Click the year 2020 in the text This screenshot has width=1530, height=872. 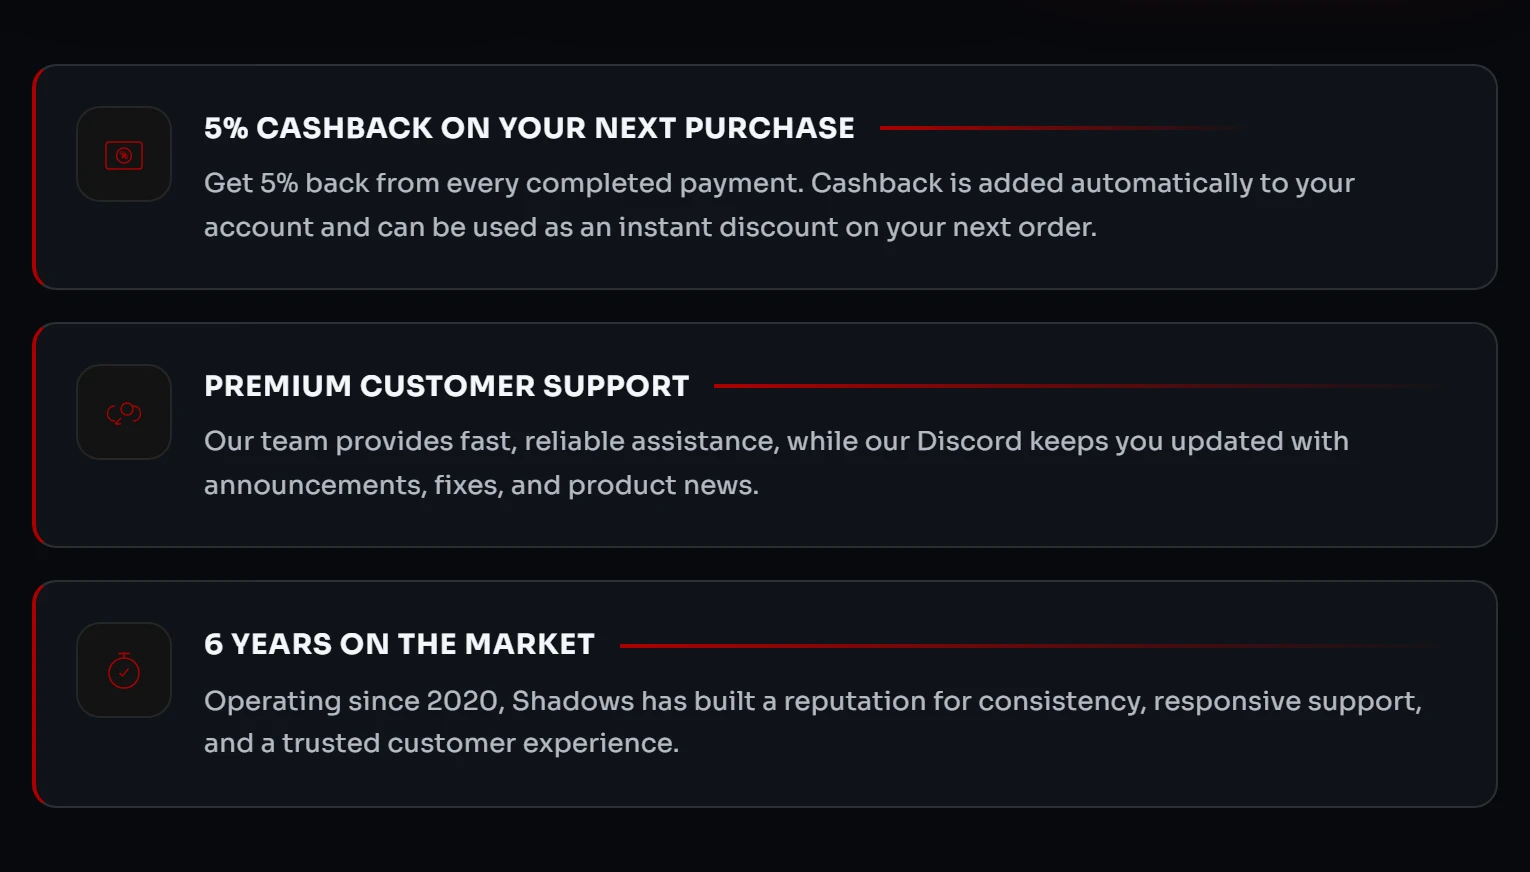[x=462, y=701]
